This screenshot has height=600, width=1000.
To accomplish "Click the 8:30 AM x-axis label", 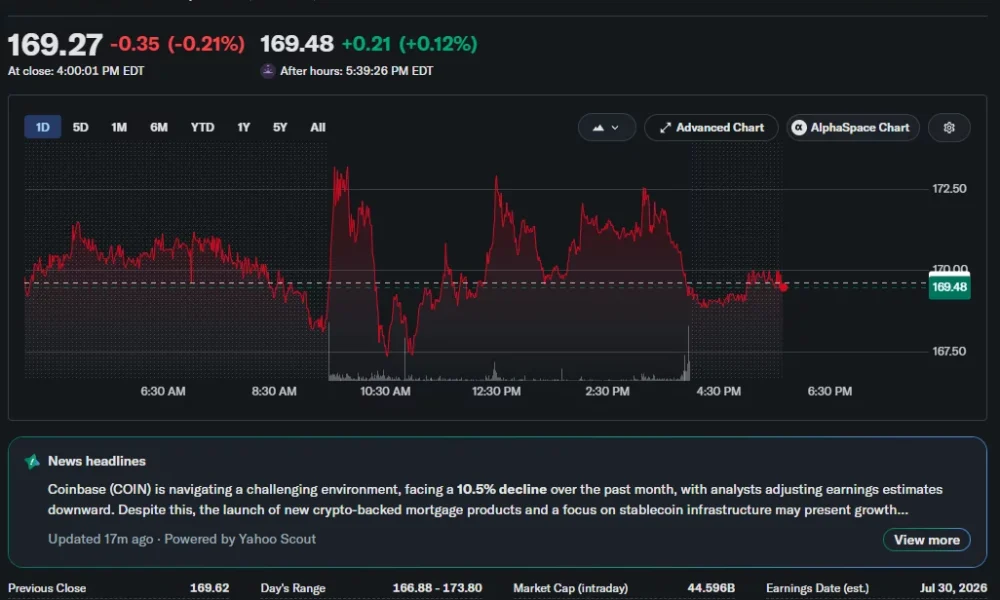I will click(x=274, y=391).
